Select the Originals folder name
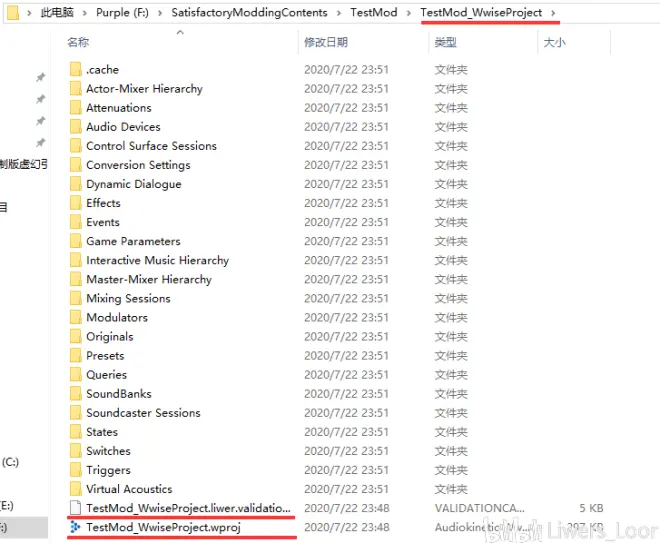 (x=109, y=337)
